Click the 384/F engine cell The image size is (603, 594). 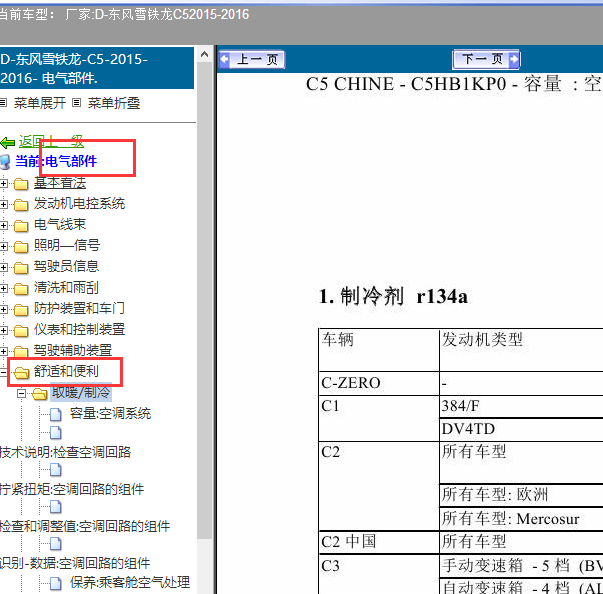[x=521, y=406]
